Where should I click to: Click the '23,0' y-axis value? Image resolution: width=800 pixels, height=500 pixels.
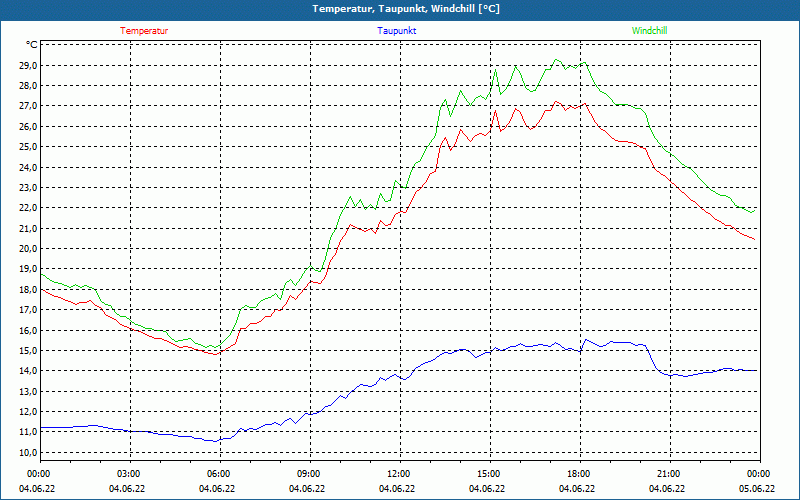pos(28,188)
